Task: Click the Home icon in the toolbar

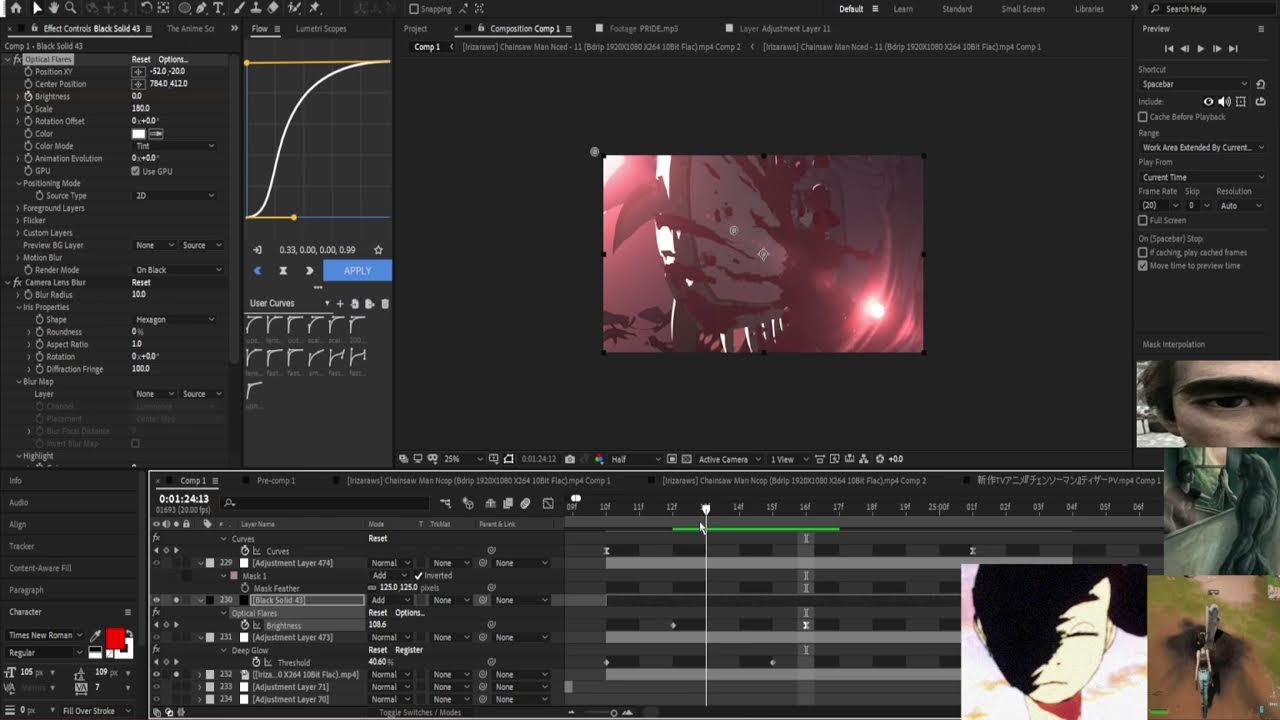Action: coord(15,8)
